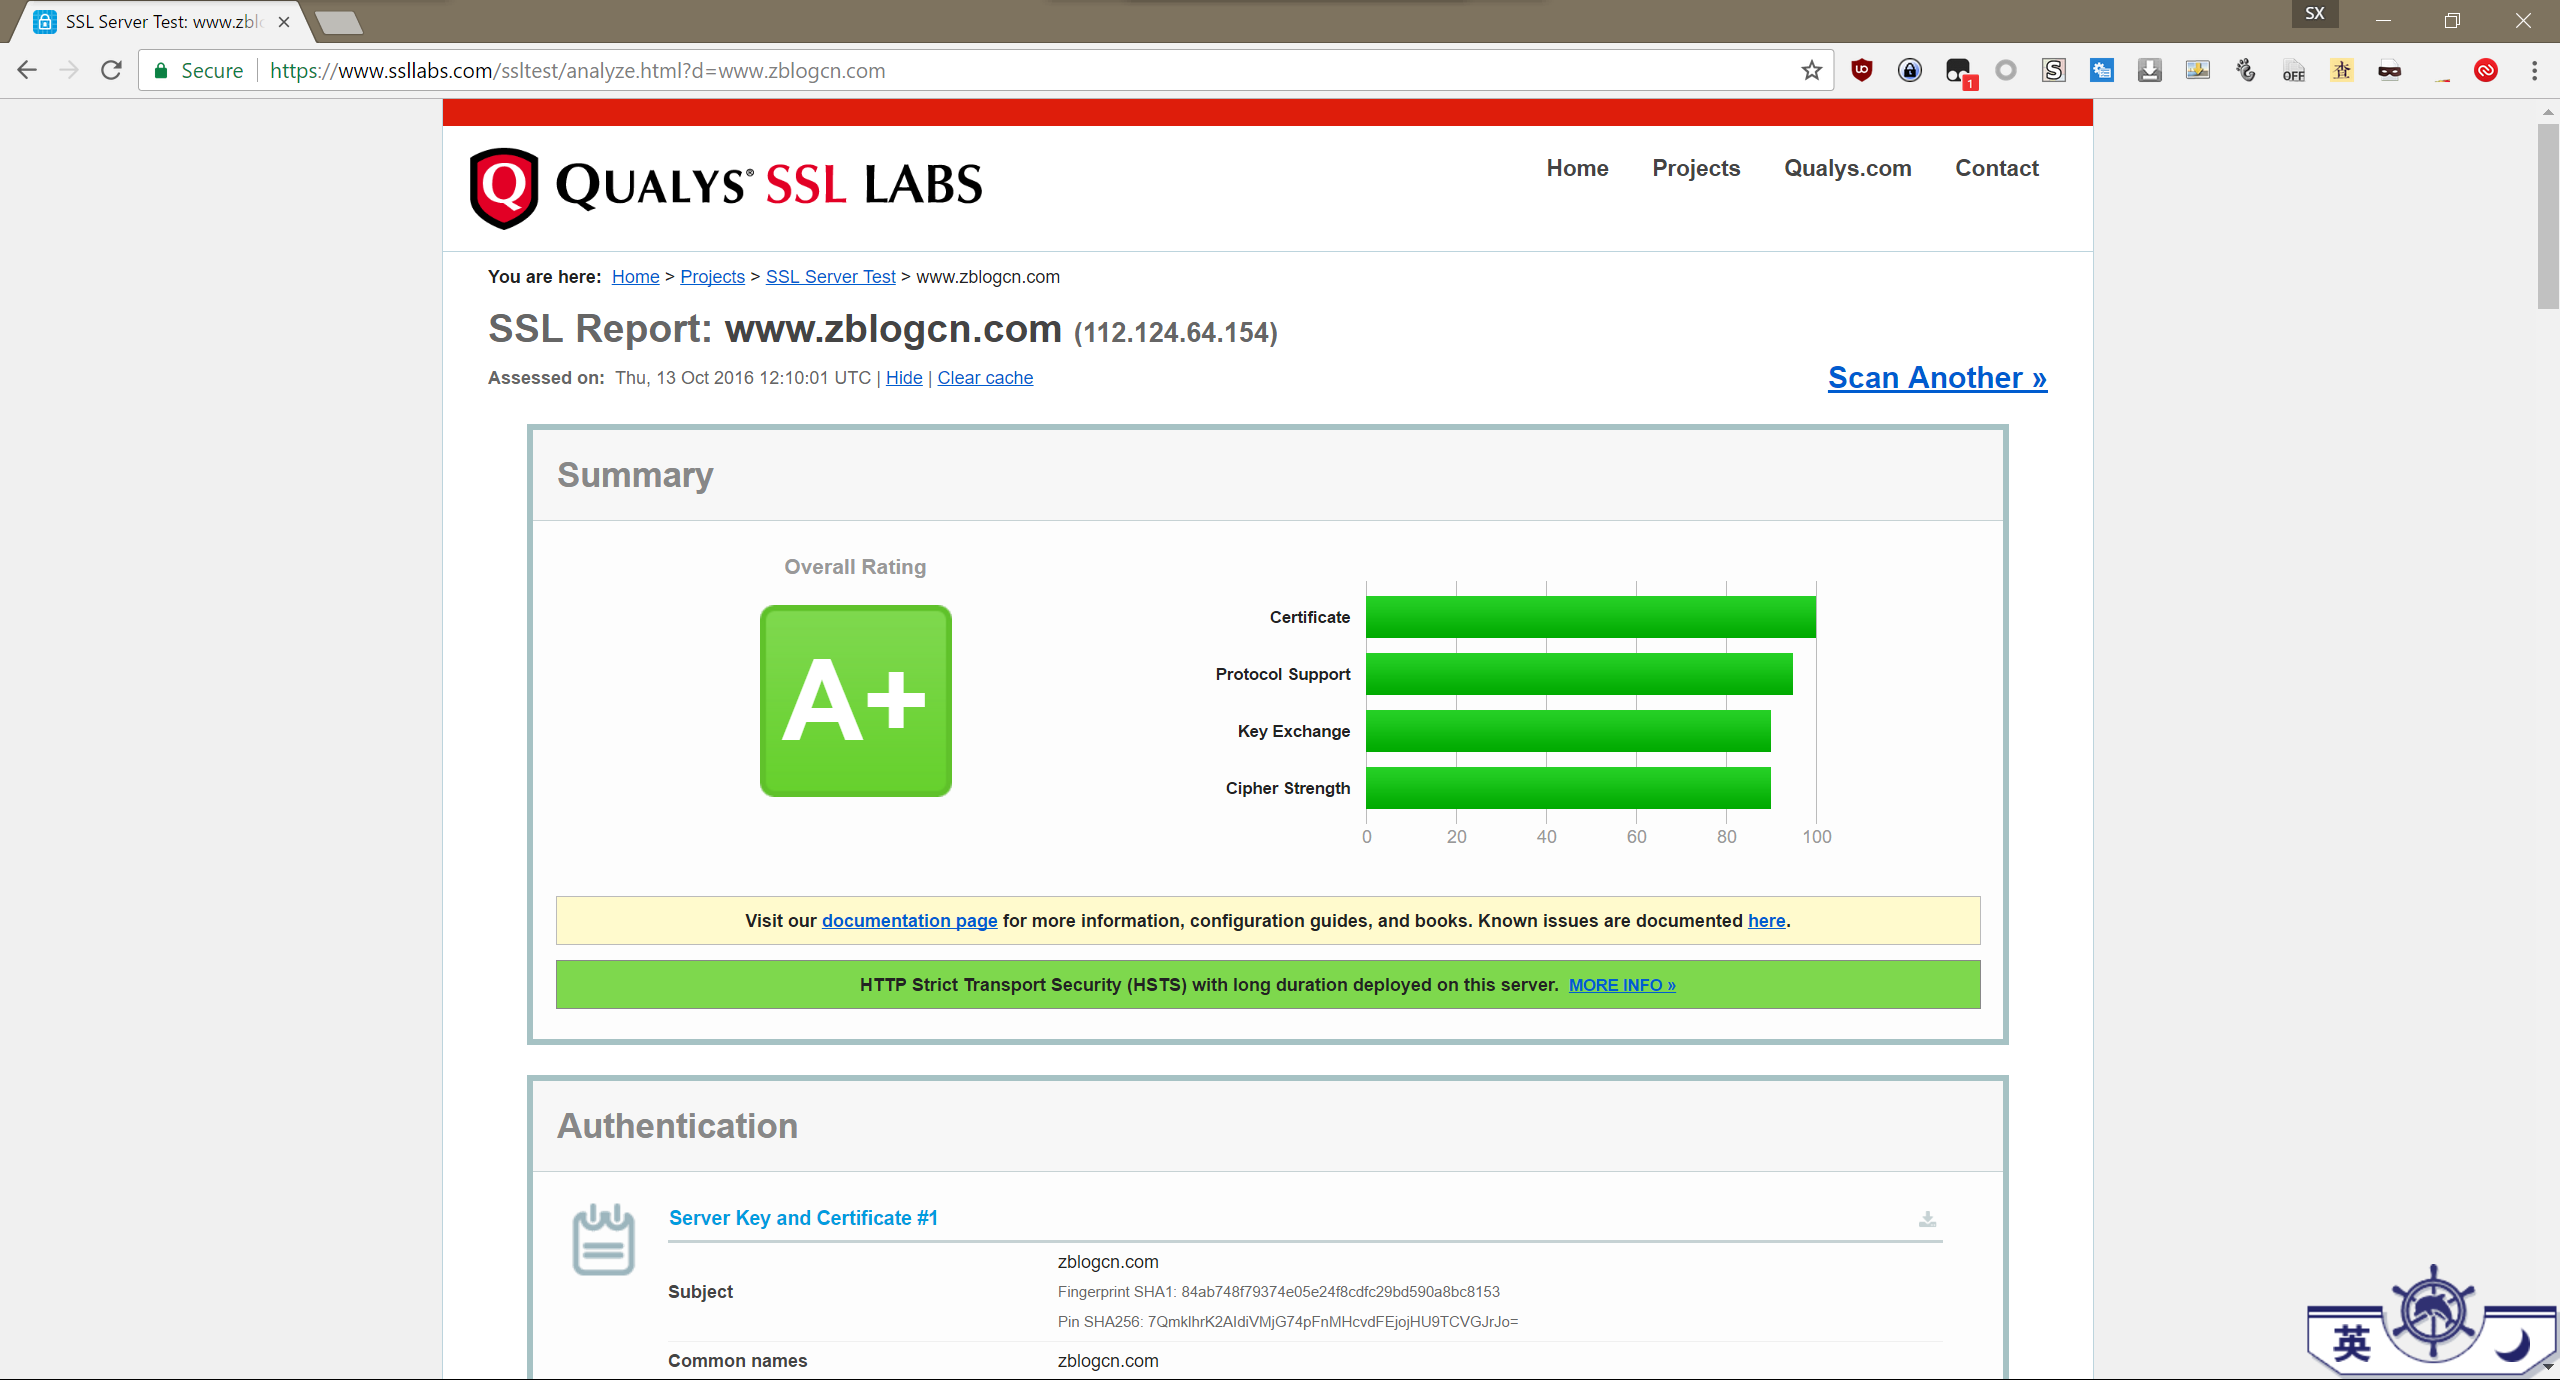Click the browser forward arrow
Screen dimensions: 2560x1380
click(69, 70)
